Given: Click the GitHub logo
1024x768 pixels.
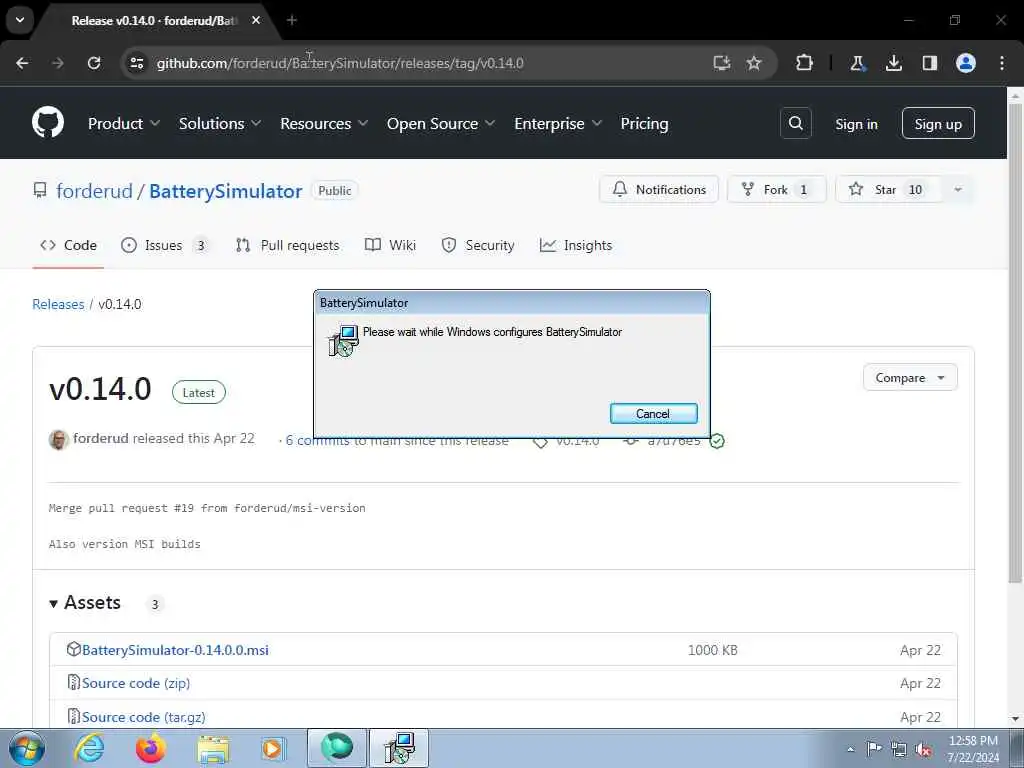Looking at the screenshot, I should pos(48,122).
